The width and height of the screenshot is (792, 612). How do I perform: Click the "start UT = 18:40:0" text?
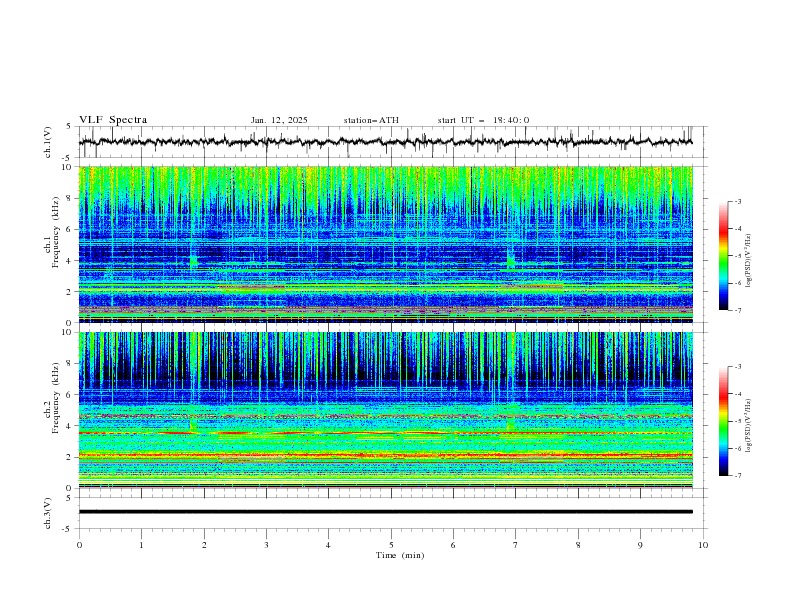483,120
